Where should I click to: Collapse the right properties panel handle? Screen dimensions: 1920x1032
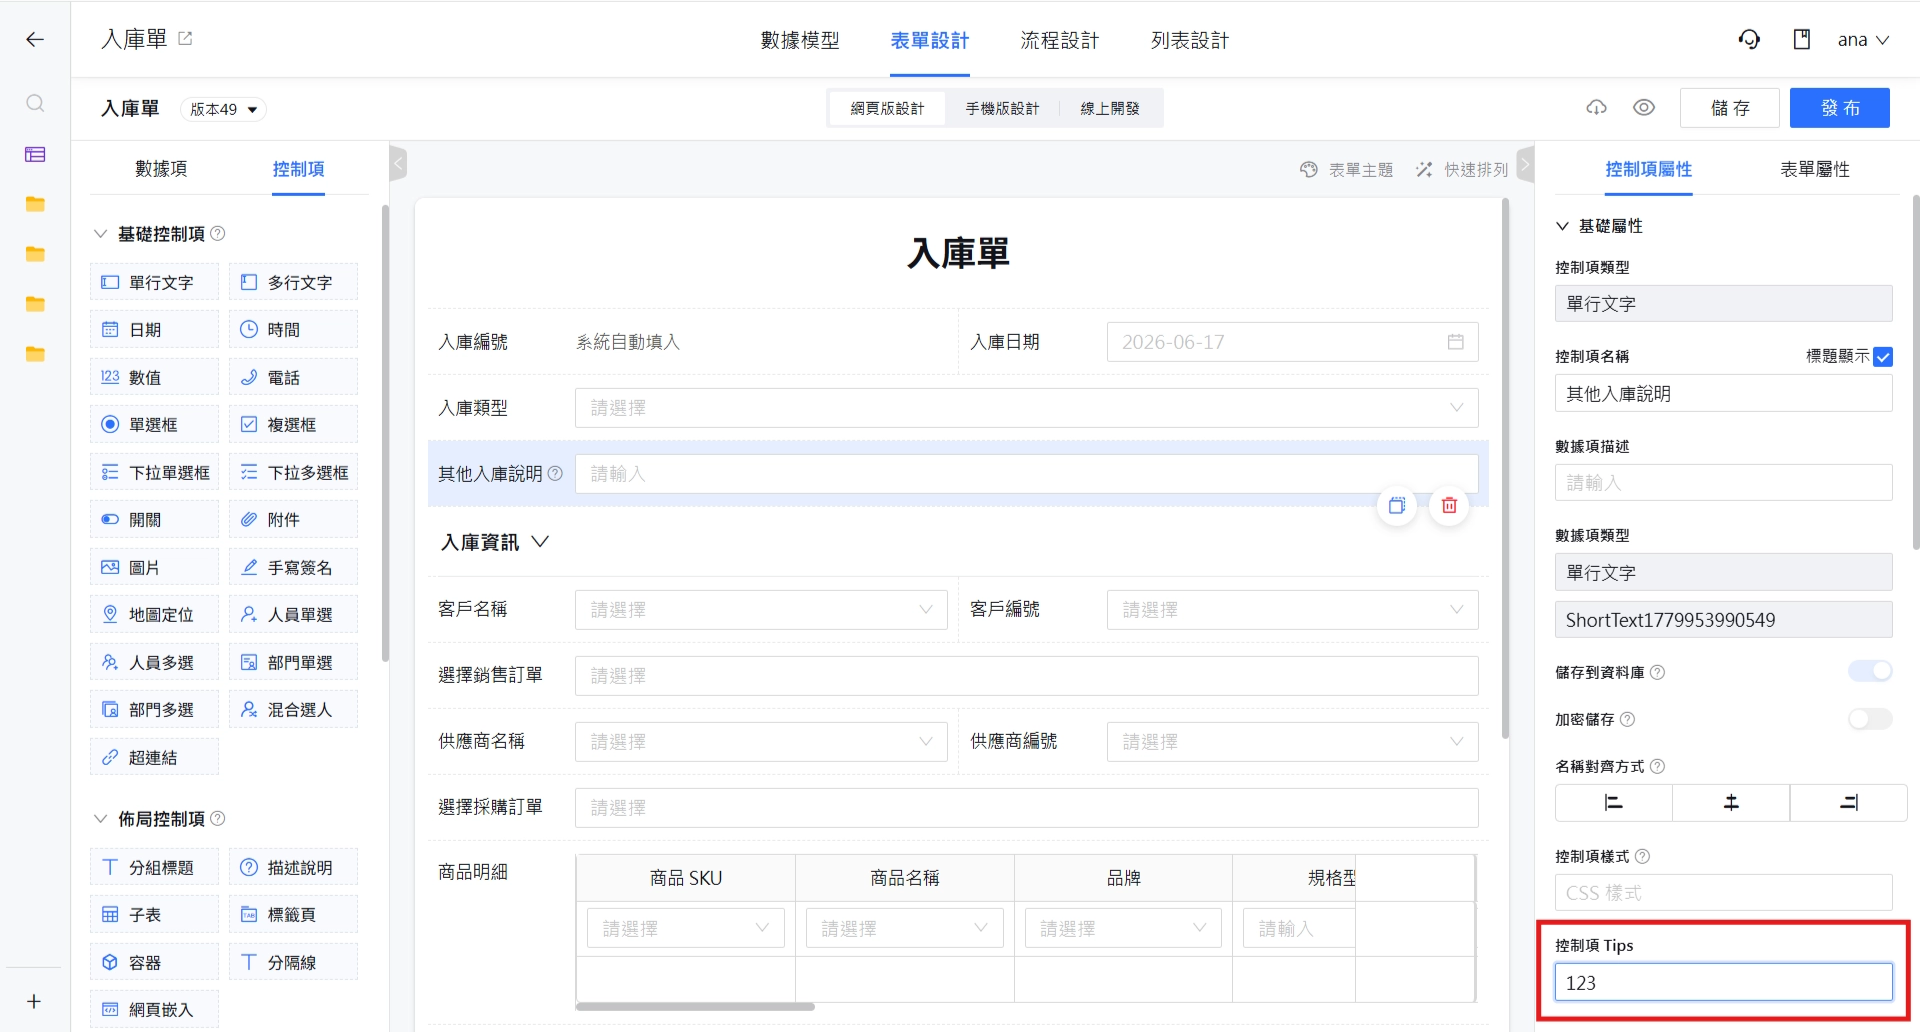coord(1525,163)
